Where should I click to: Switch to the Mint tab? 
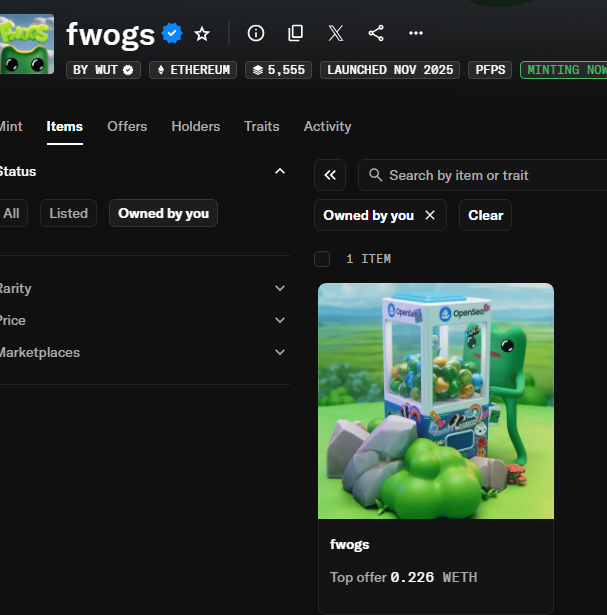pyautogui.click(x=11, y=126)
